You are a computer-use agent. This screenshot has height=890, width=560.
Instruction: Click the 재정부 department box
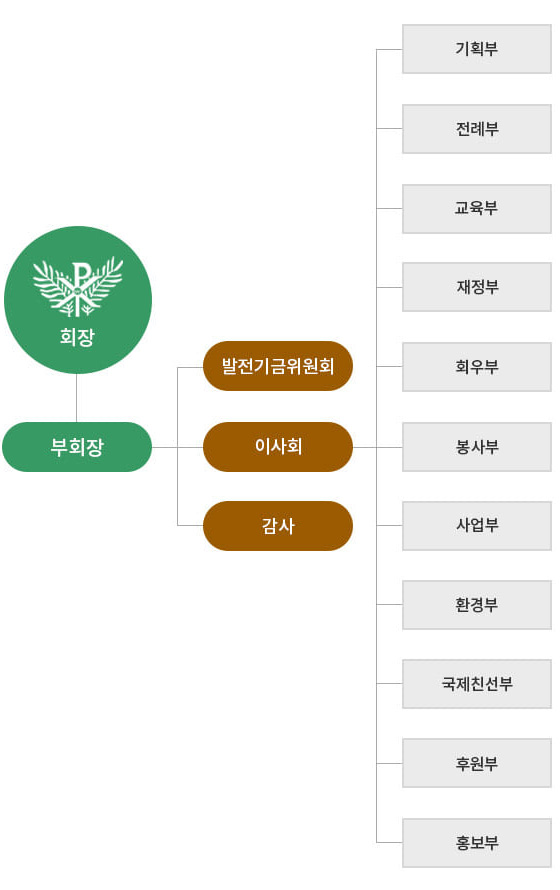click(x=477, y=287)
